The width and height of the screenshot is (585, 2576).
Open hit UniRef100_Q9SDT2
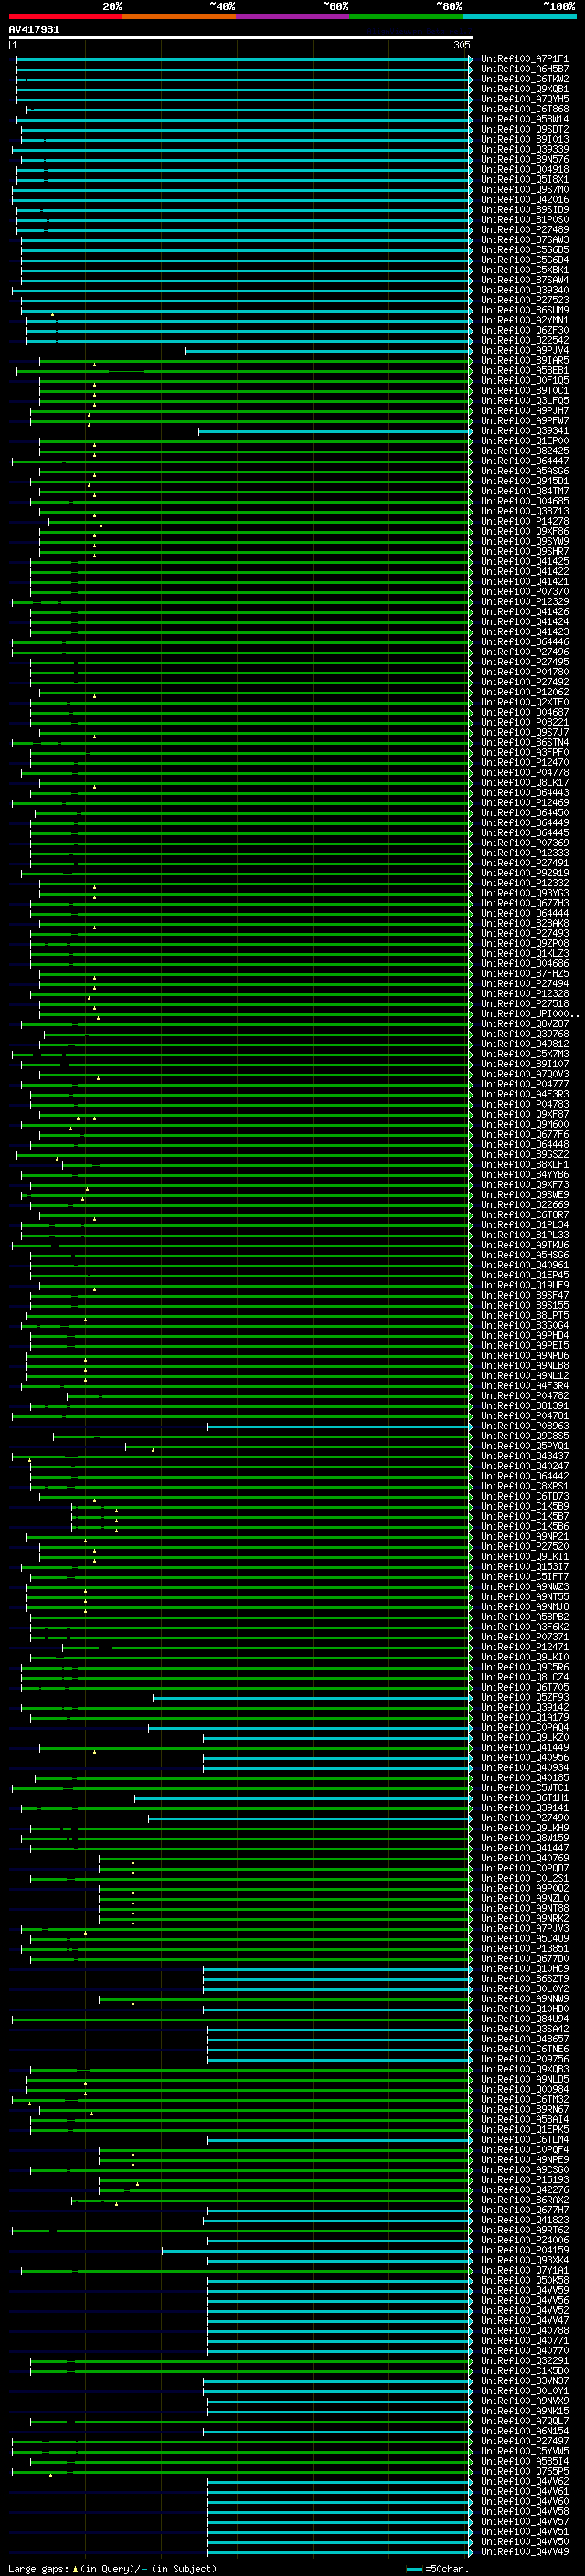pos(525,129)
